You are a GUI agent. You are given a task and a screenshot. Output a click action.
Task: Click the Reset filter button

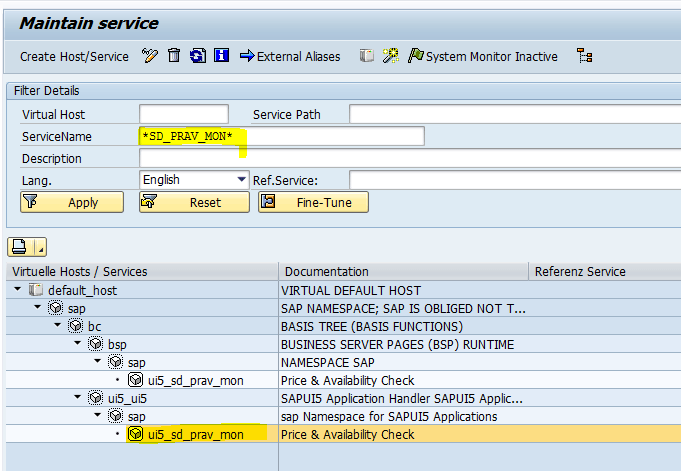pos(195,202)
